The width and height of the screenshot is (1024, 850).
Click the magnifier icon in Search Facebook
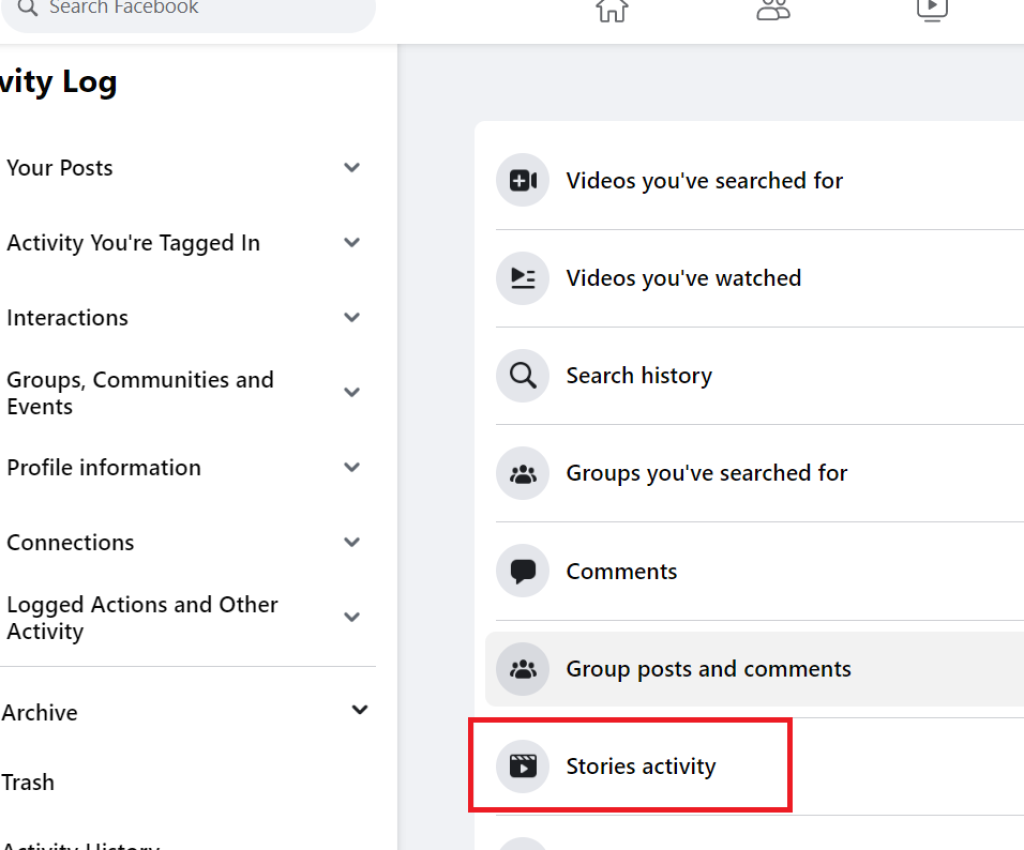tap(27, 8)
